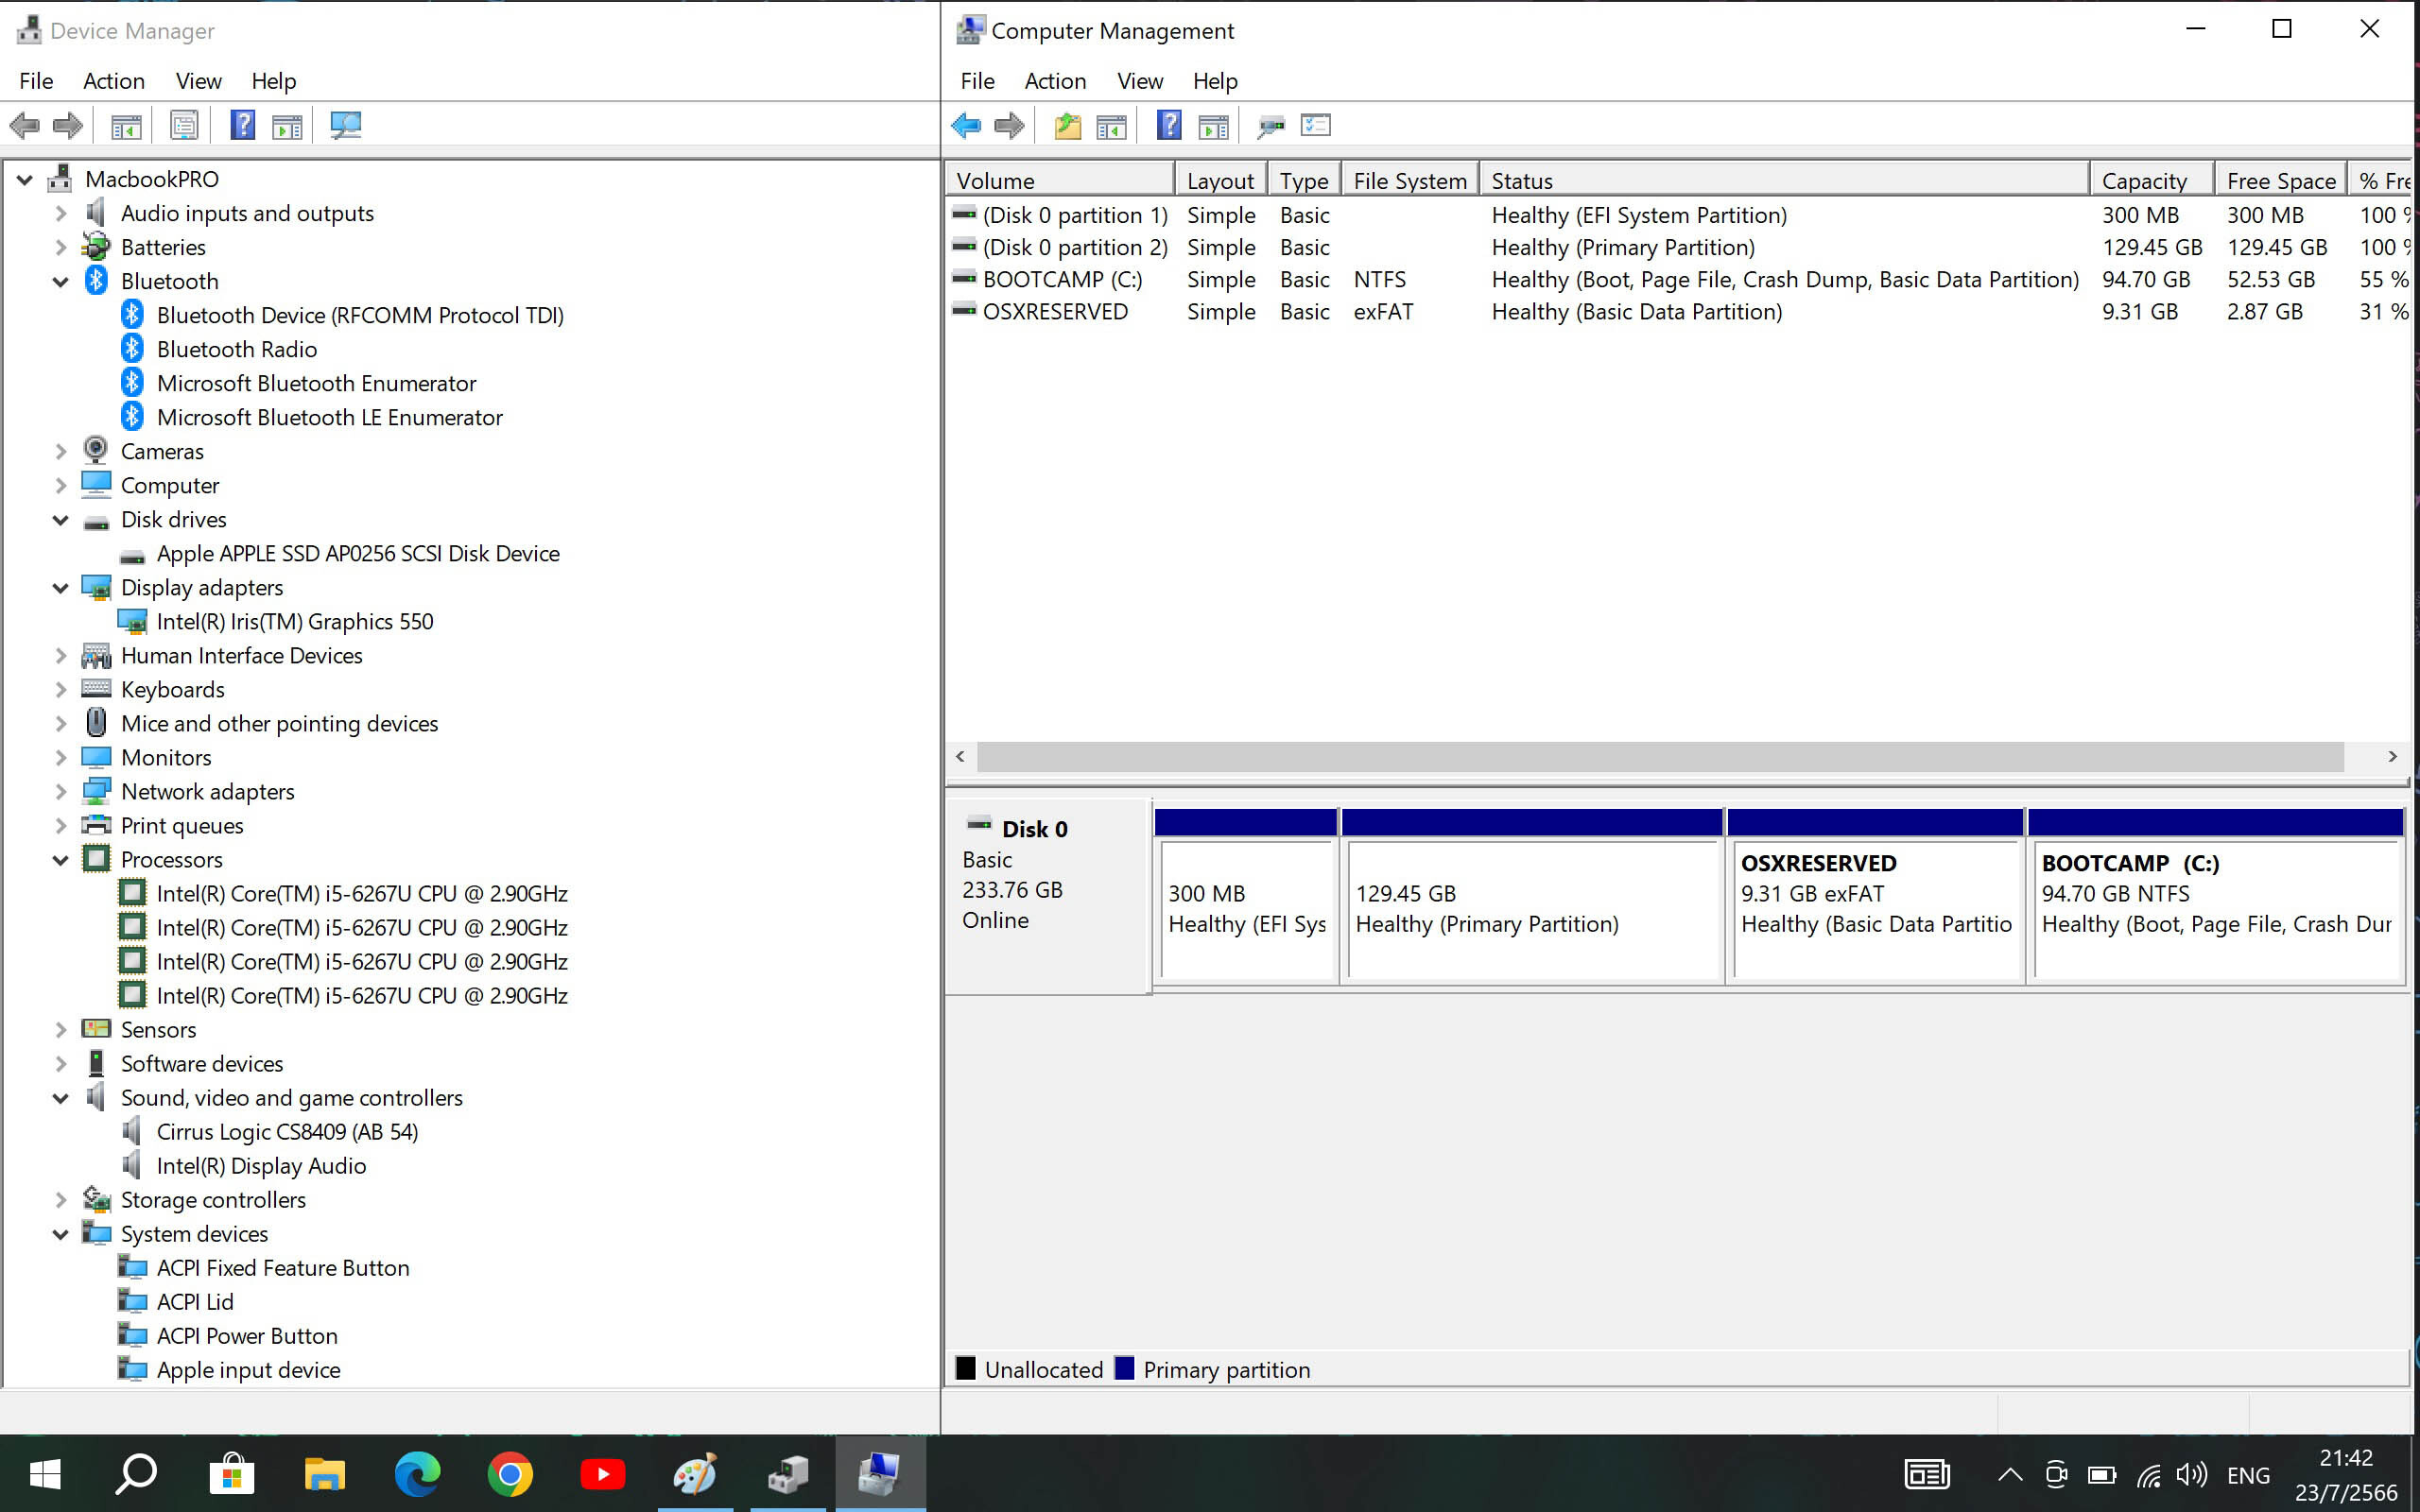
Task: Collapse the MacbookPRO root node
Action: coord(25,180)
